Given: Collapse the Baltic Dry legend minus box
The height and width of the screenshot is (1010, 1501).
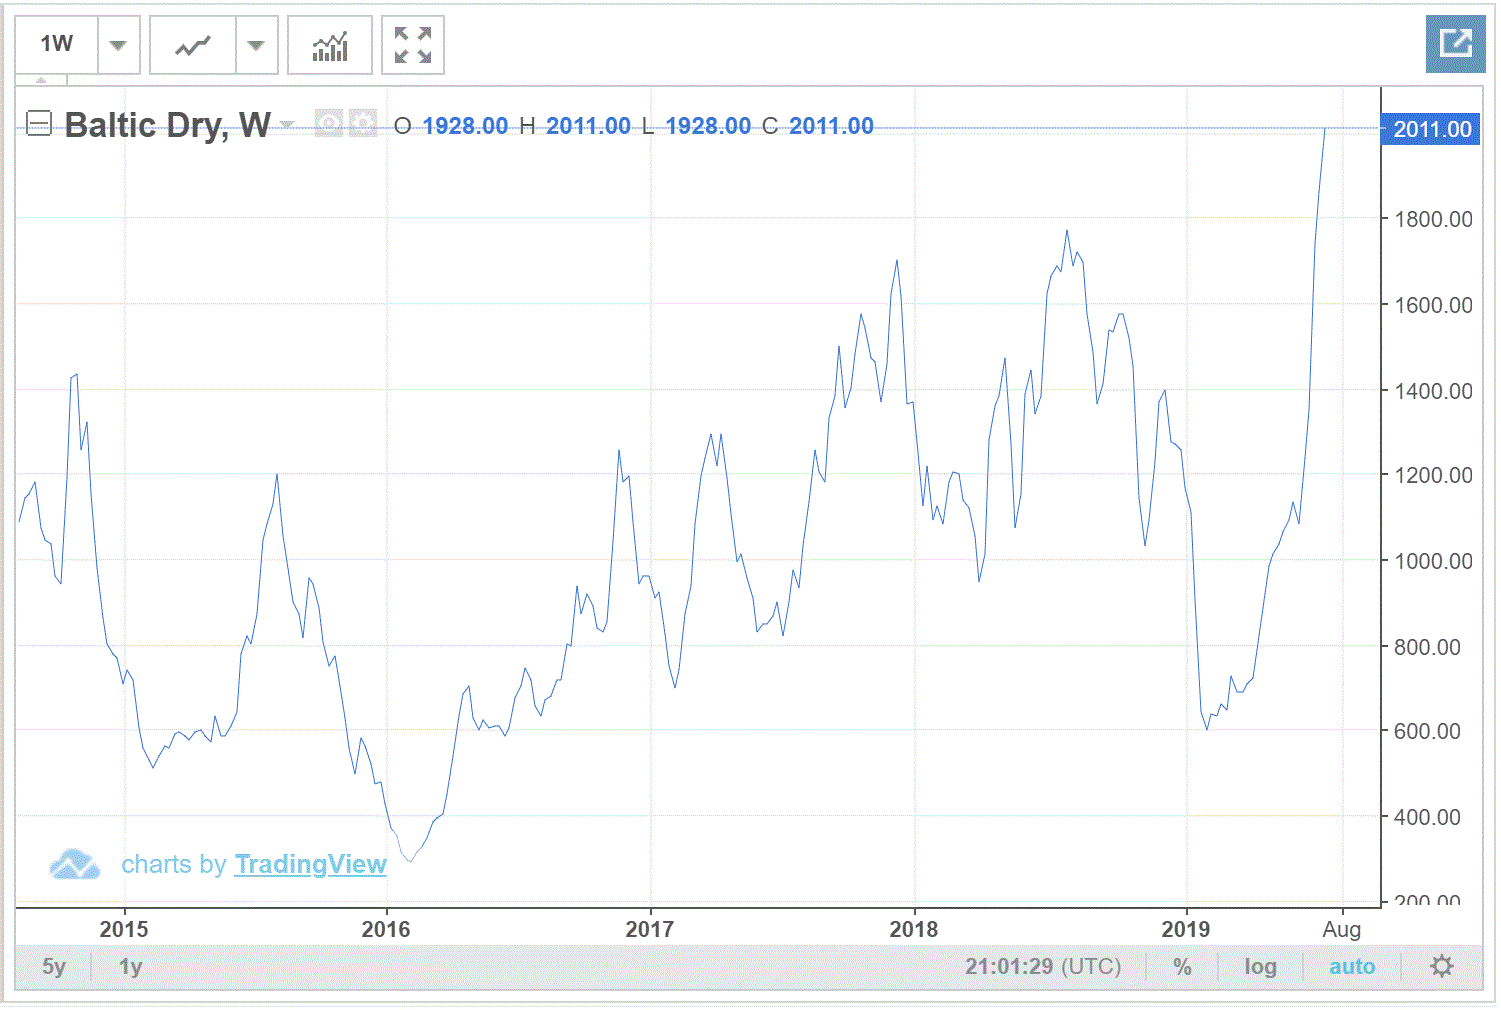Looking at the screenshot, I should pos(38,124).
